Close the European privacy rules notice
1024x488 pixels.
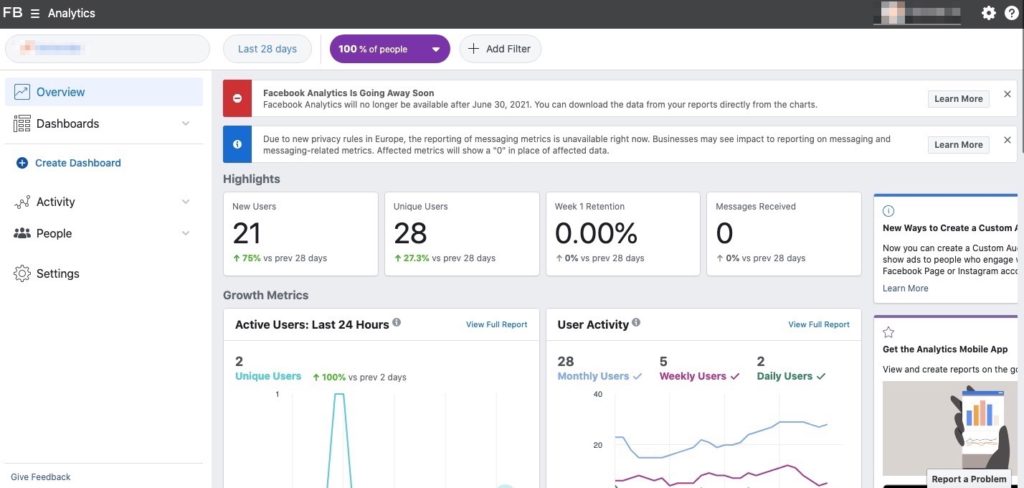point(1007,141)
